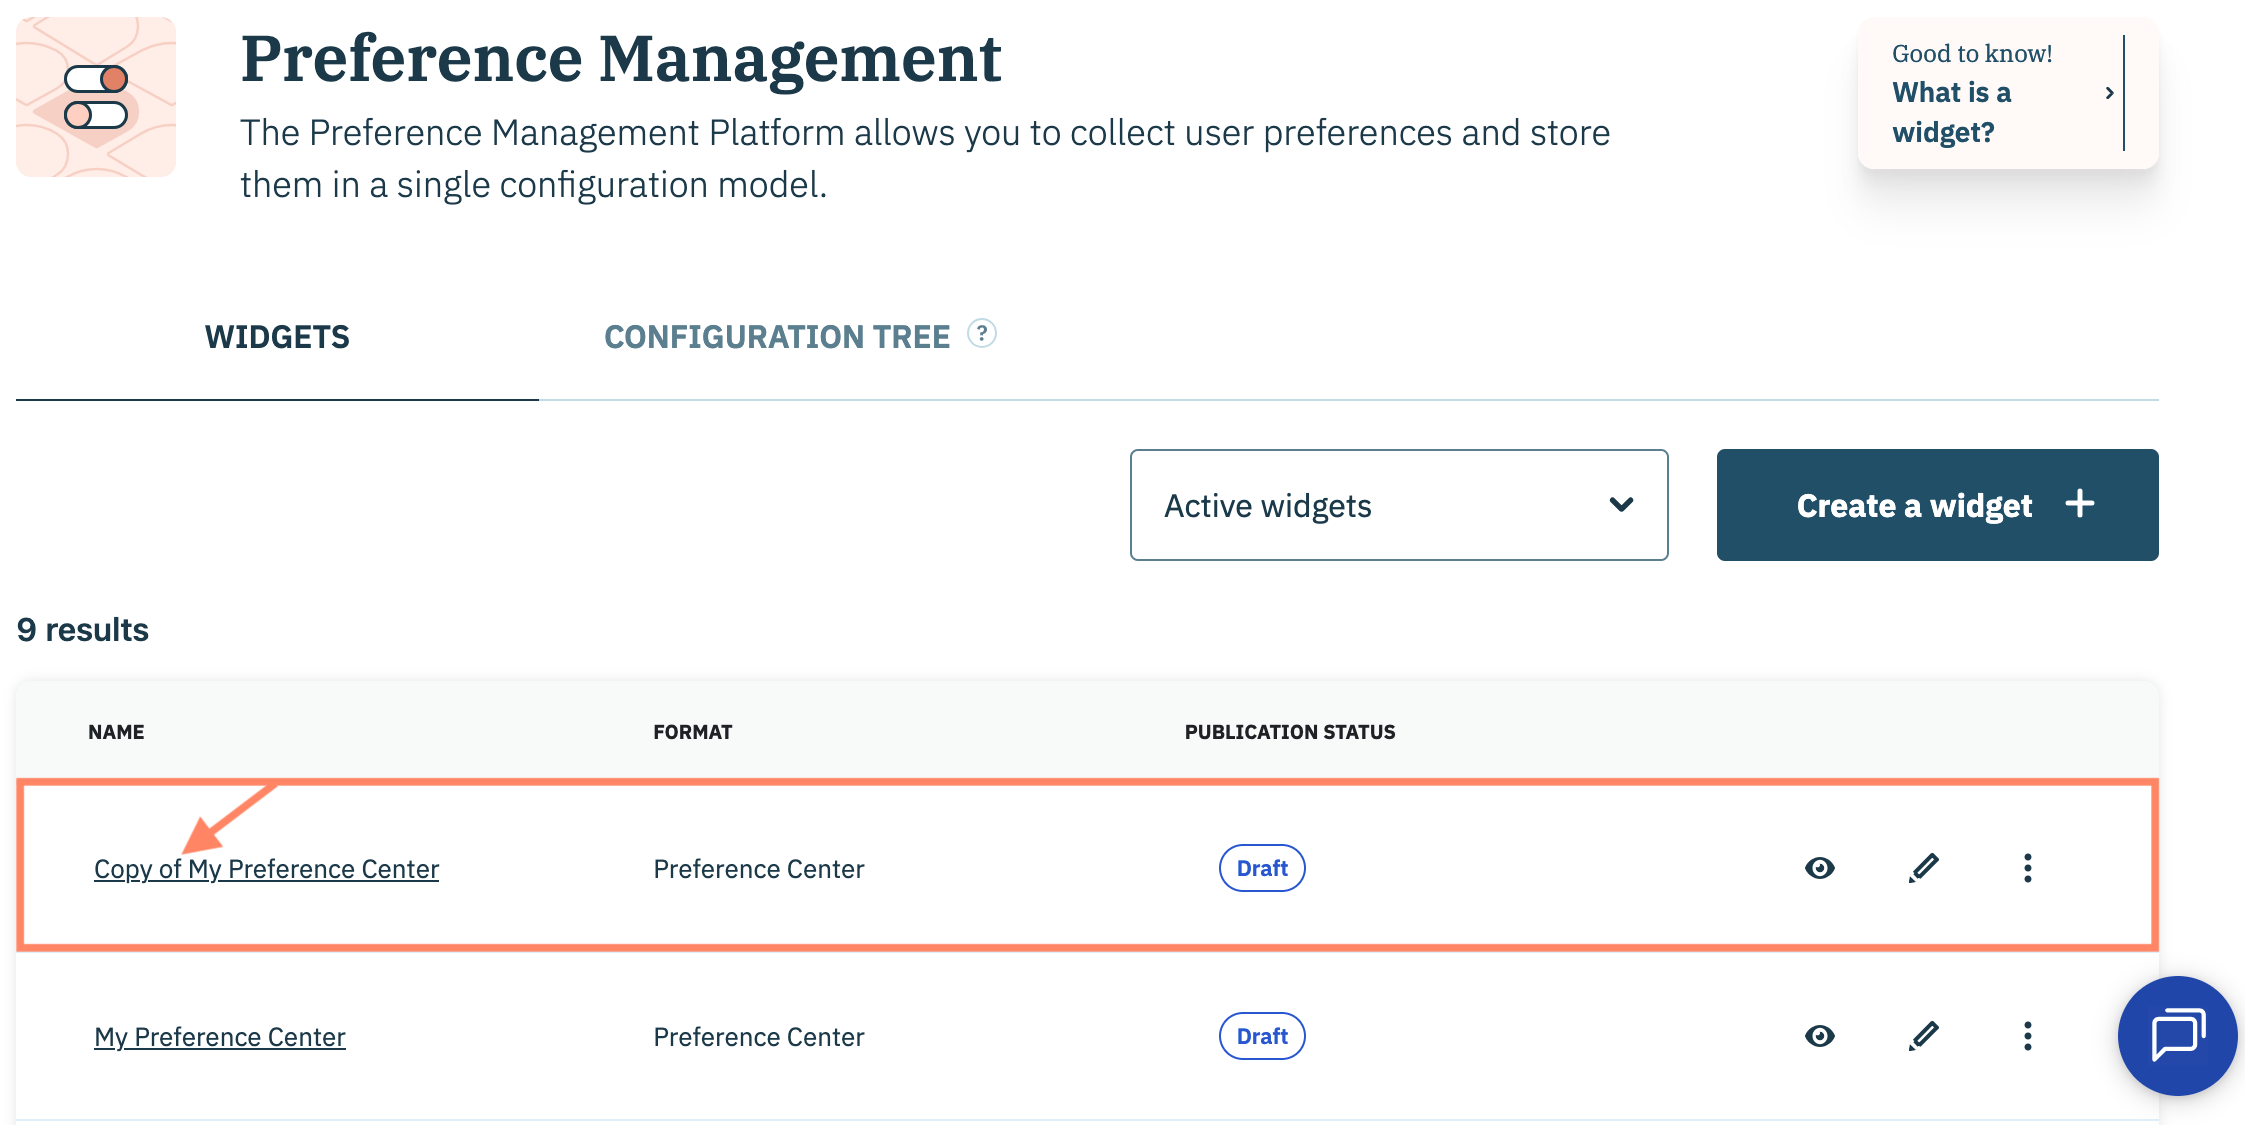This screenshot has width=2245, height=1125.
Task: Click the Draft badge for My Preference Center
Action: (x=1261, y=1036)
